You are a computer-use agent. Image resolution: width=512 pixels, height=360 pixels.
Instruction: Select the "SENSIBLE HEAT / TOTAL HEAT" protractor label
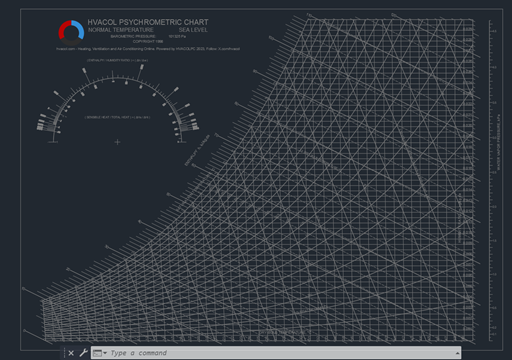(117, 117)
